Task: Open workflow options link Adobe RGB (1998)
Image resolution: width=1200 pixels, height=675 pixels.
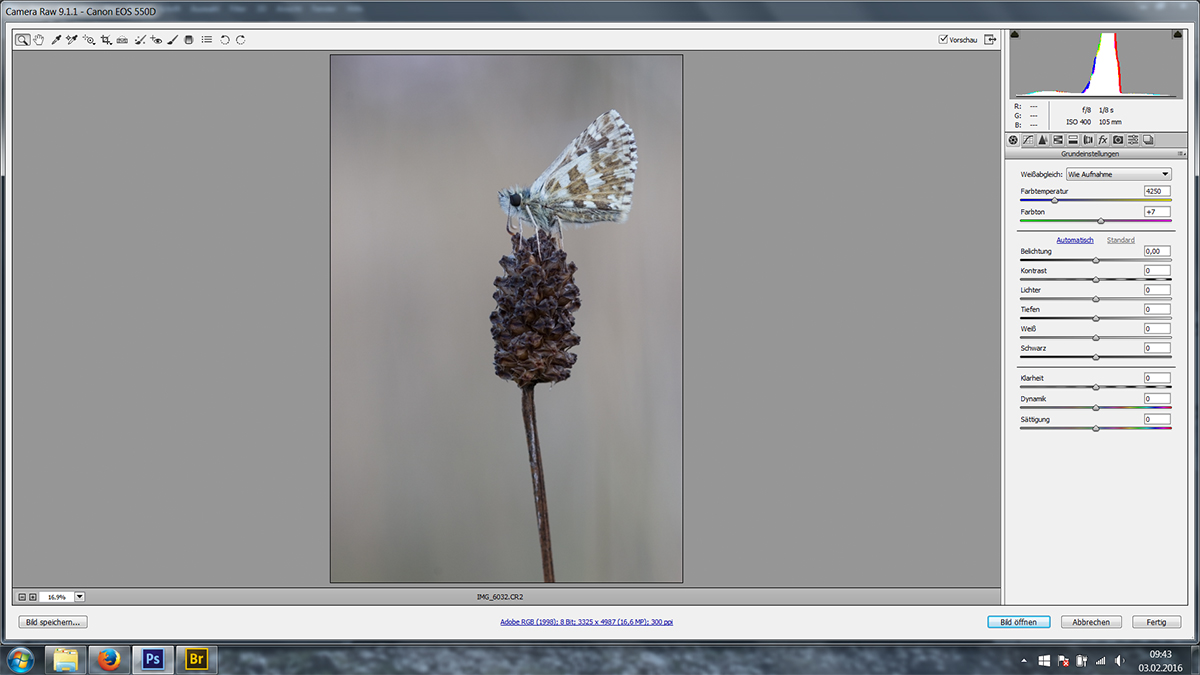Action: pyautogui.click(x=586, y=622)
